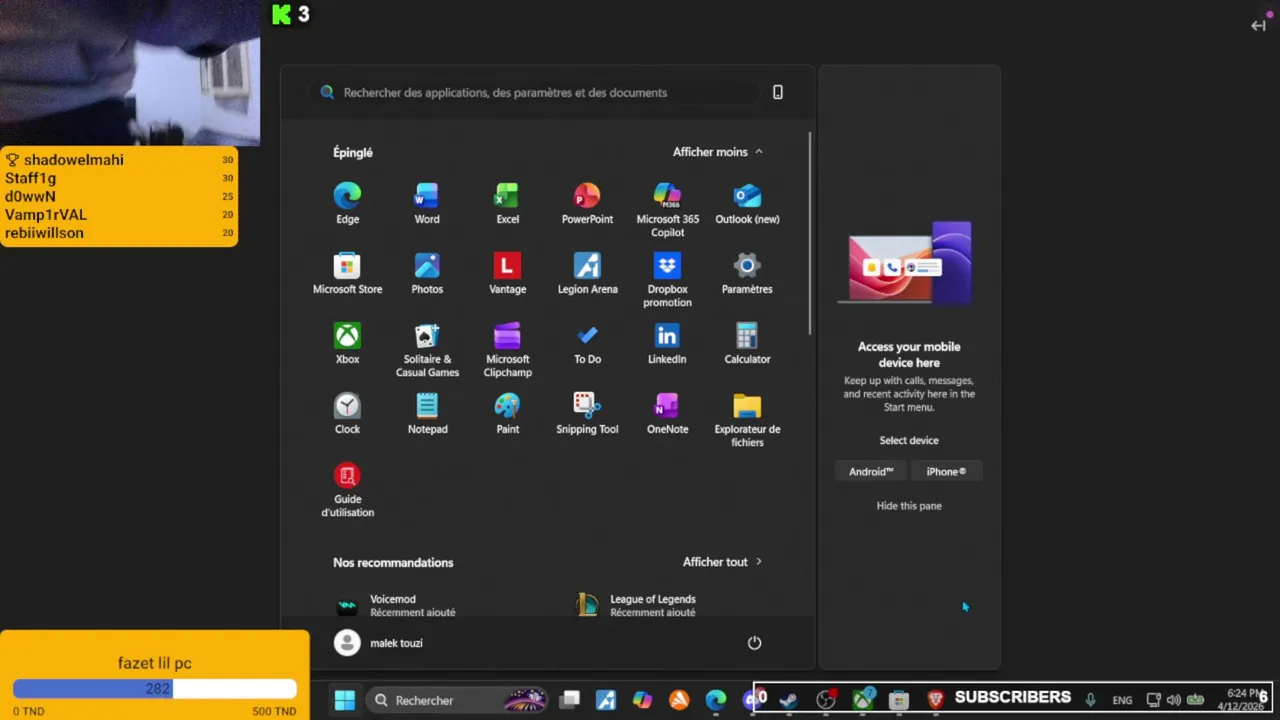
Task: Open the OneNote app
Action: [x=667, y=414]
